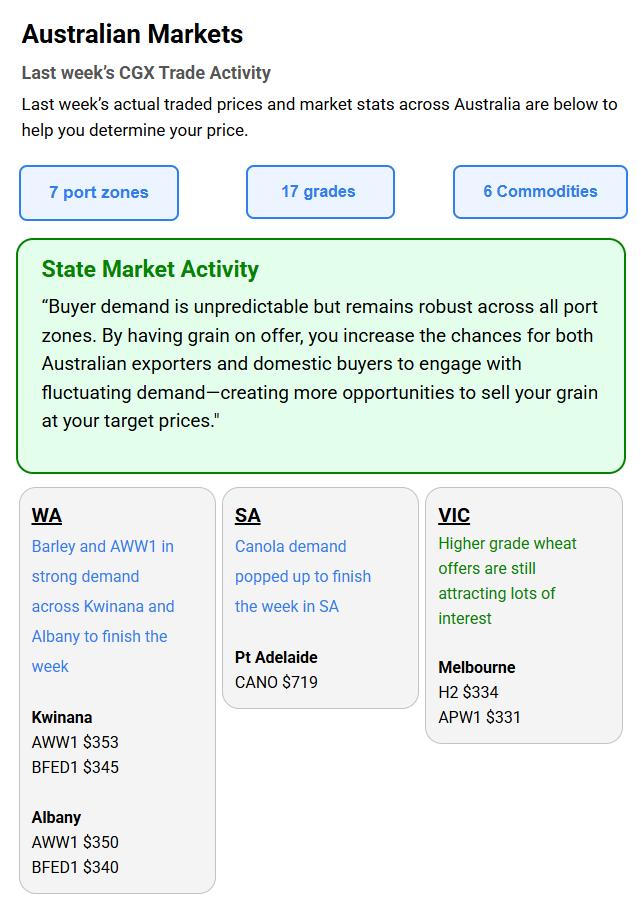Click the SA canola demand summary text

[x=302, y=576]
